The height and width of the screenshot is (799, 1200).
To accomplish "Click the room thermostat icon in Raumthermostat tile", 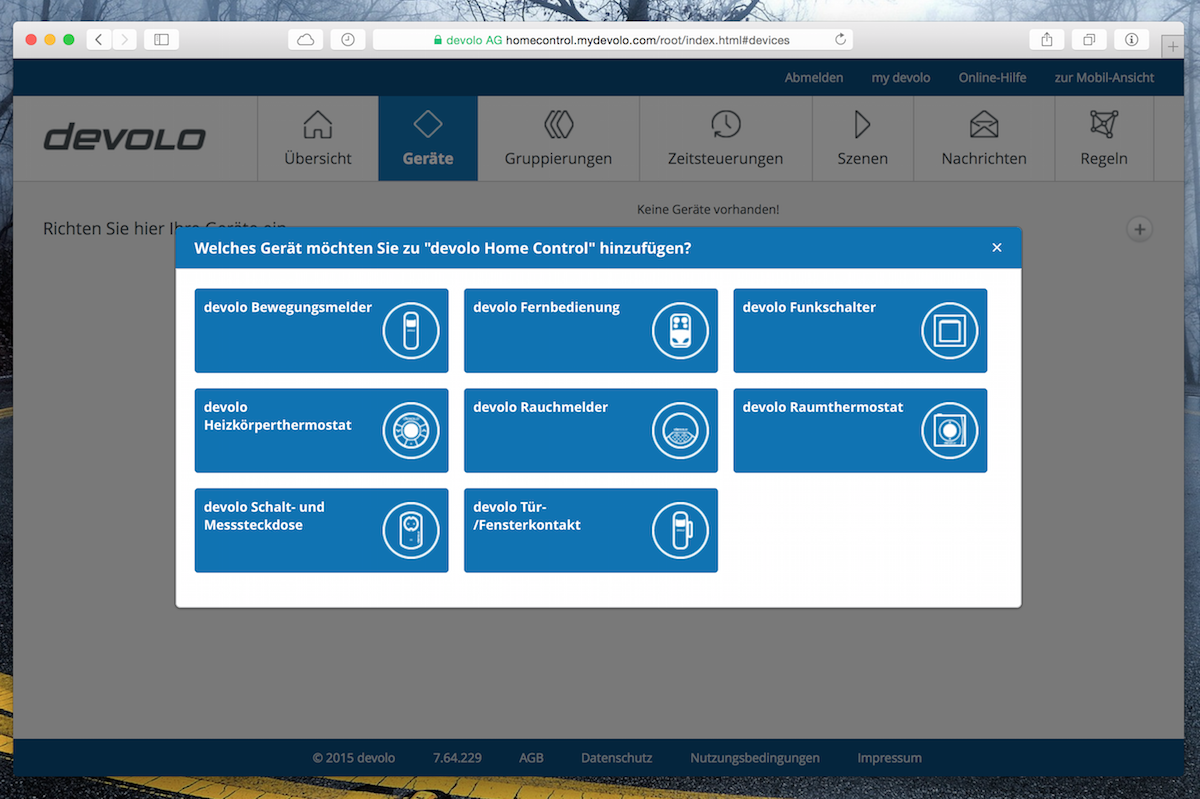I will 950,431.
